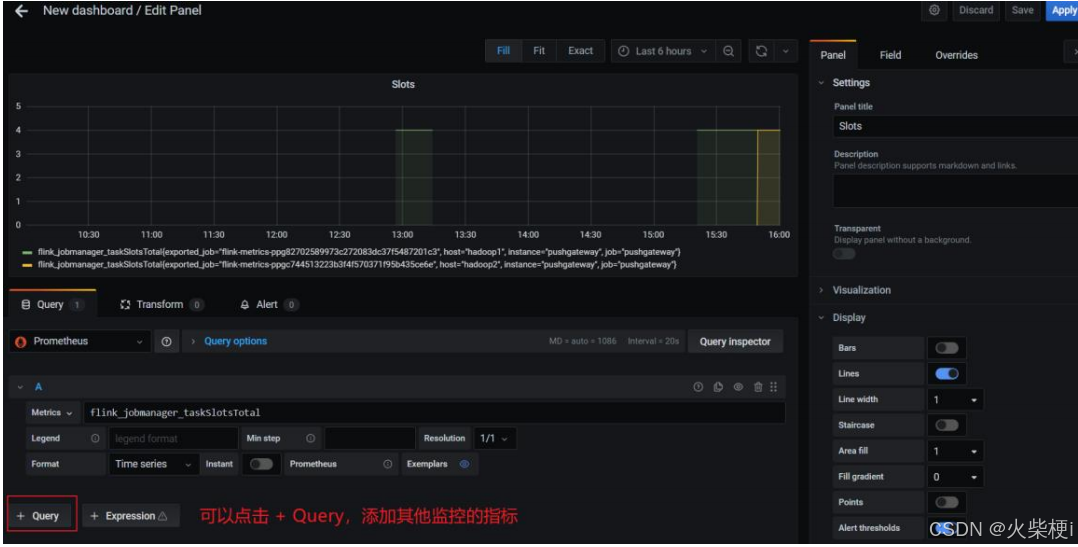Toggle the Bars switch

(x=947, y=348)
